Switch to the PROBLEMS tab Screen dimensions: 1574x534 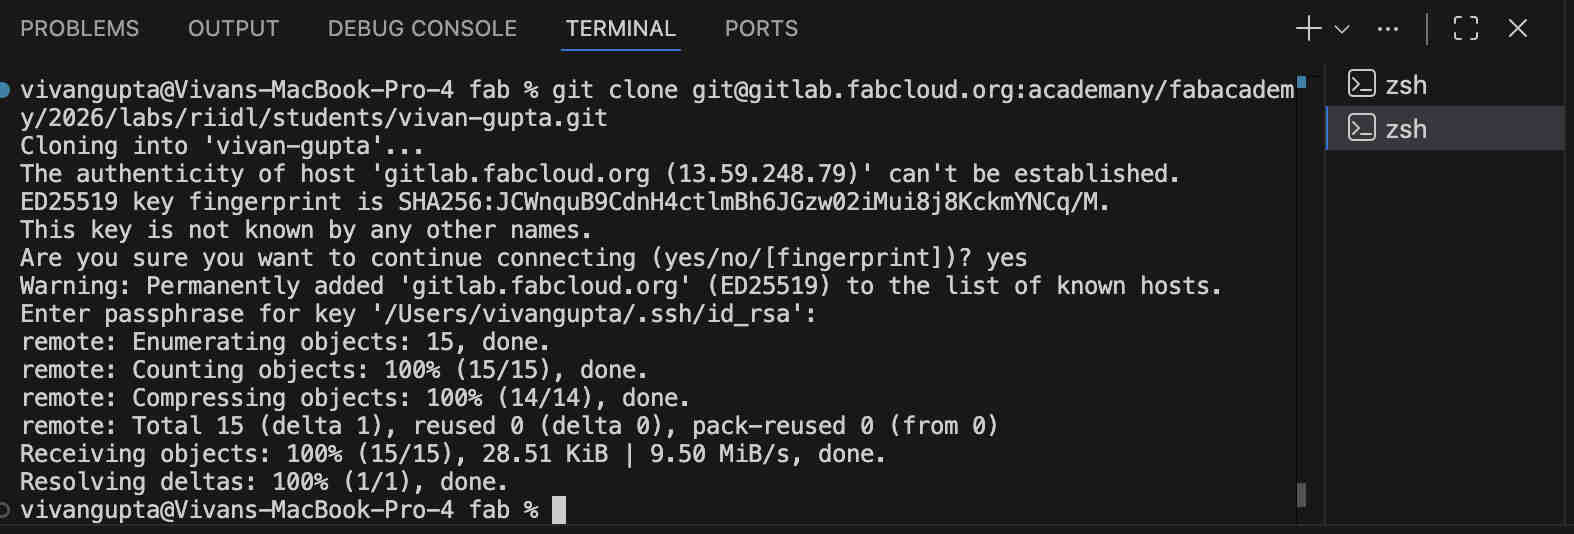tap(80, 29)
